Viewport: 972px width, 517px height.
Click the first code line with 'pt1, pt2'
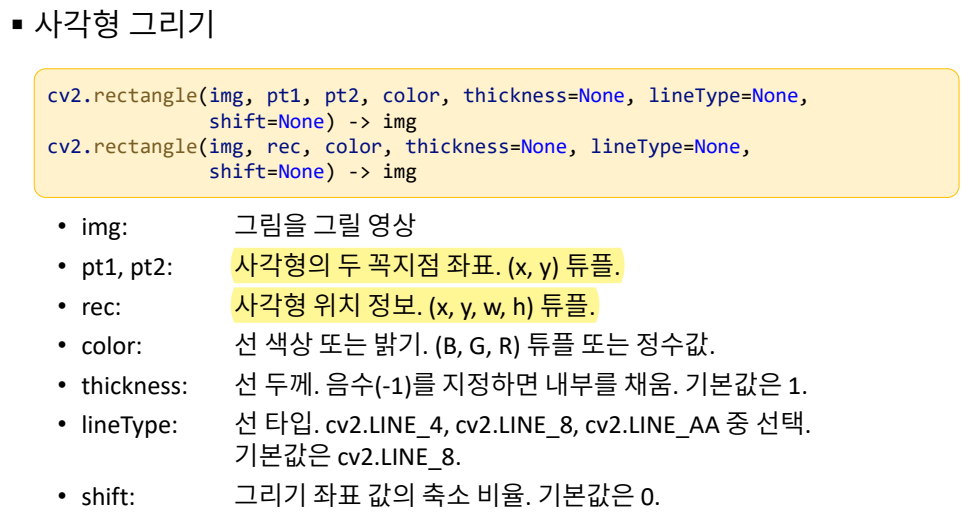point(428,96)
